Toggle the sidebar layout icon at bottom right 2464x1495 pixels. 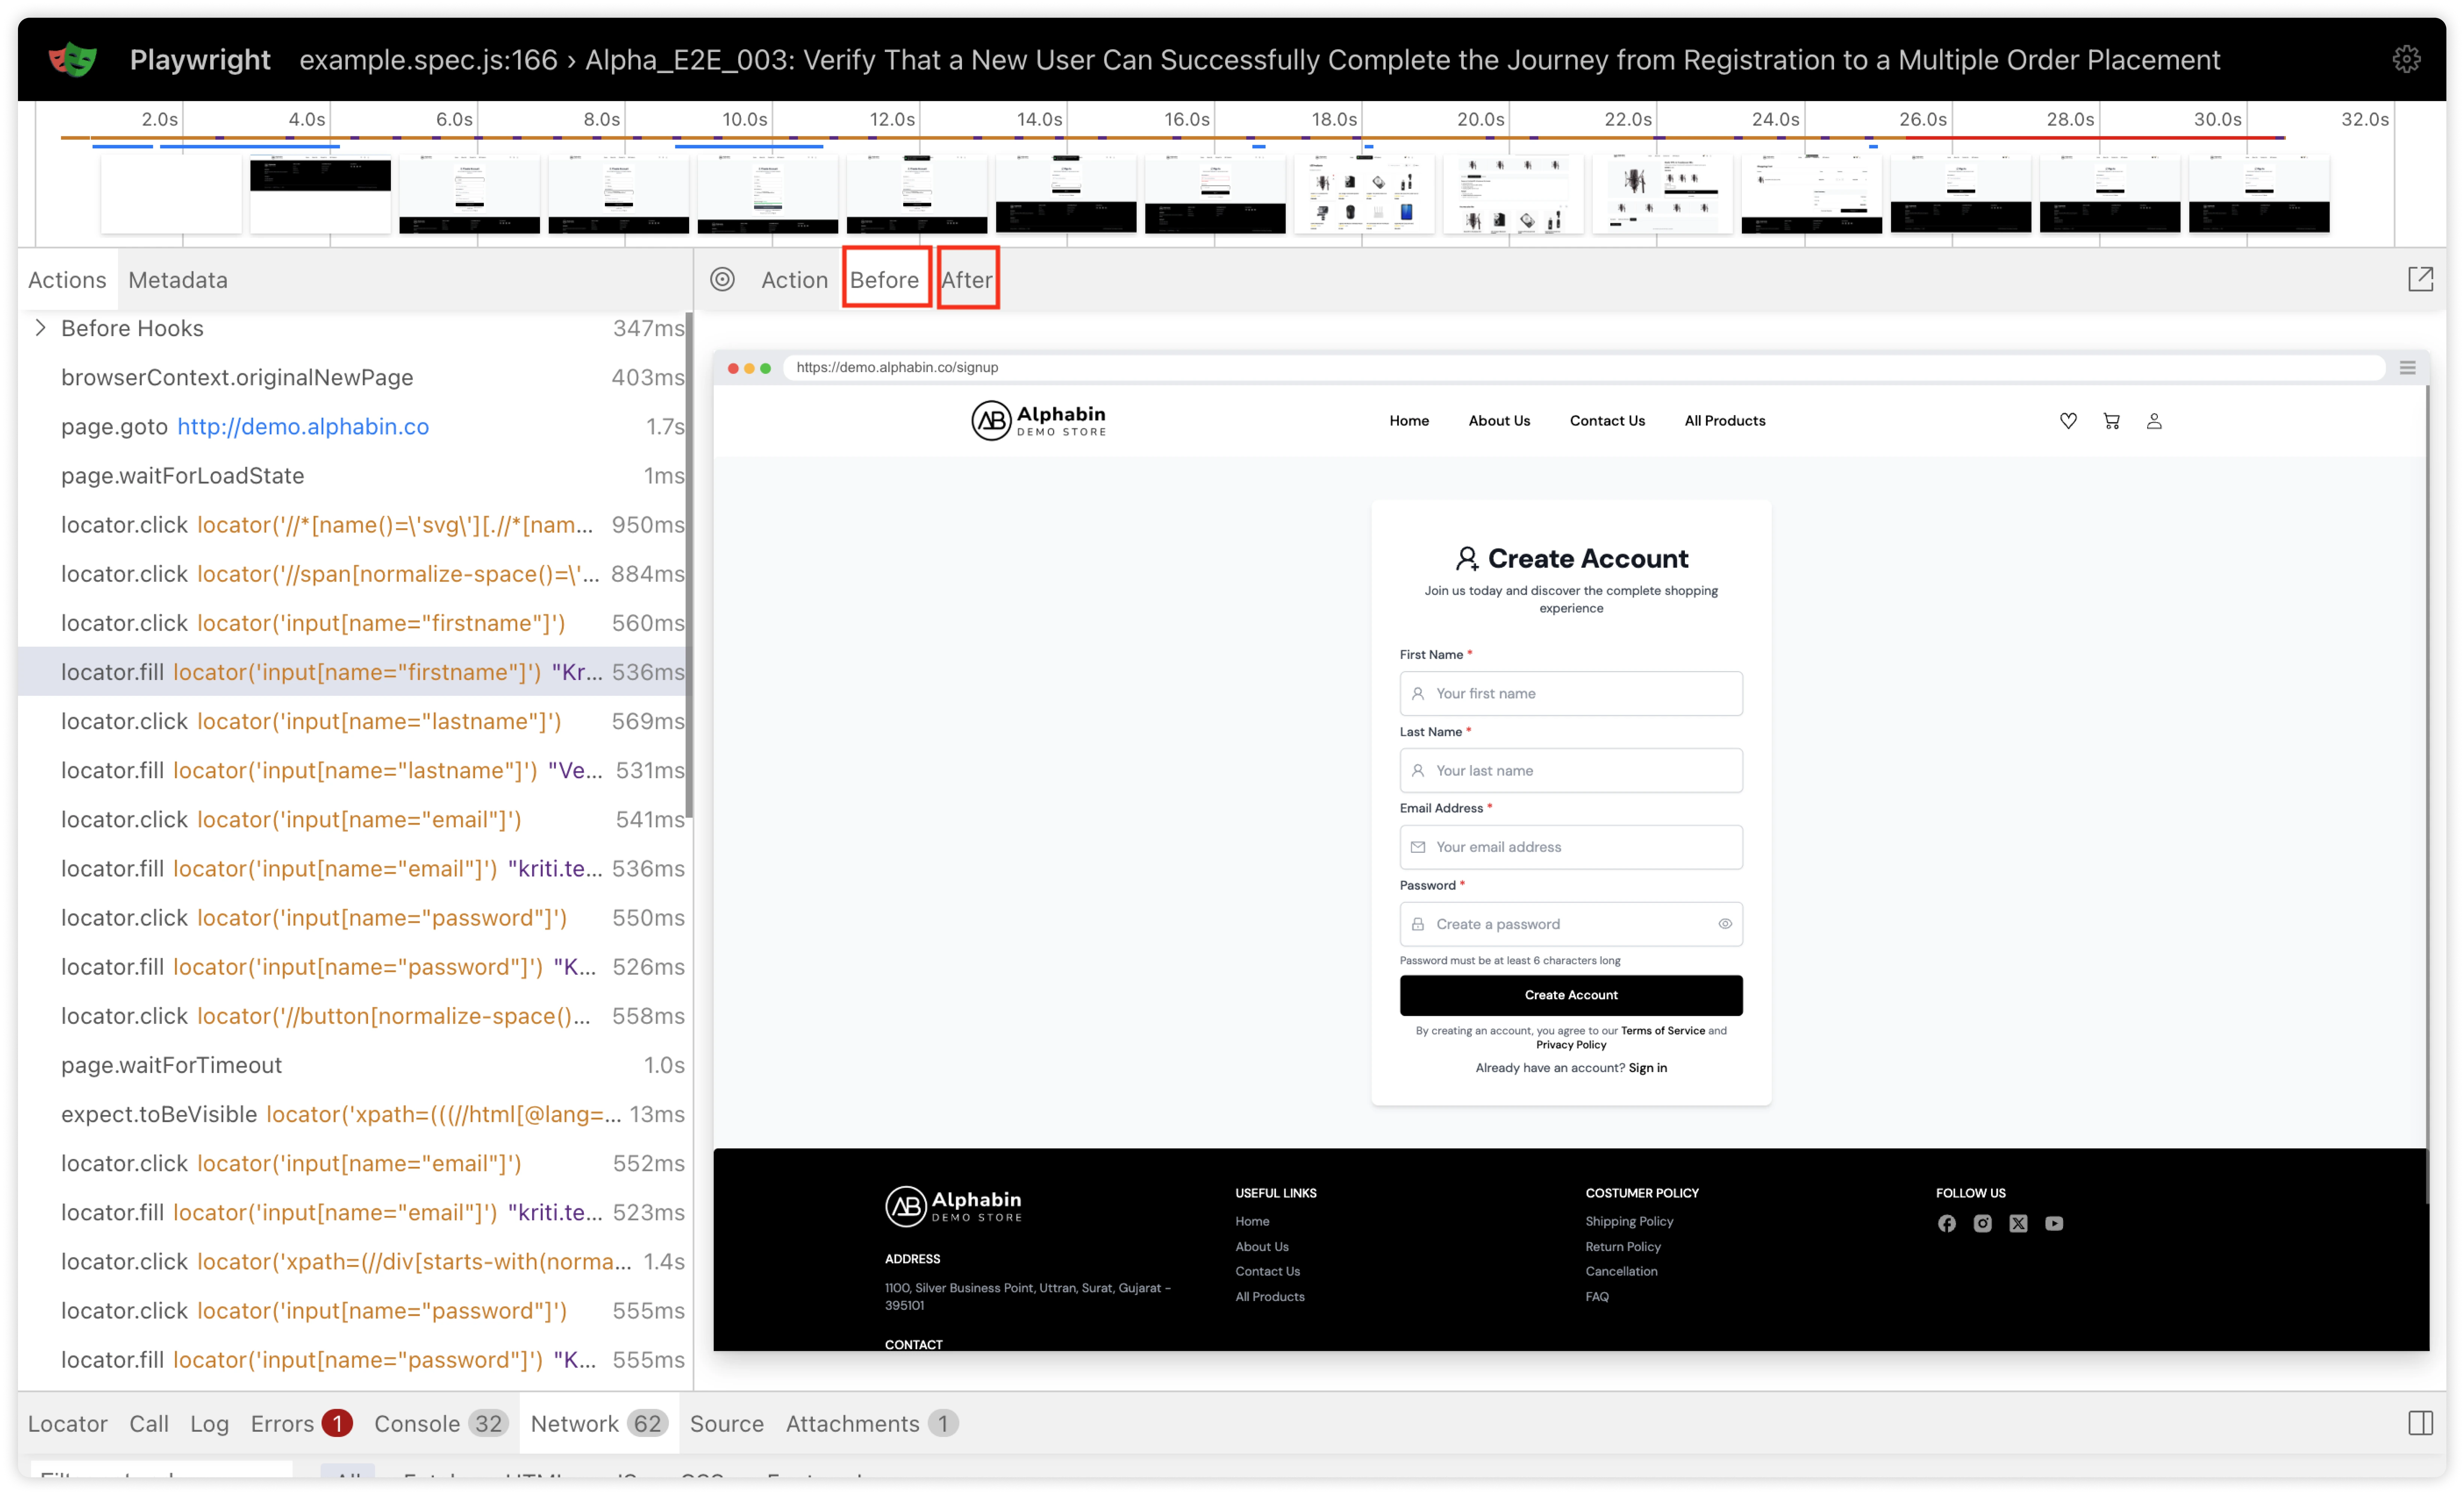[2420, 1423]
